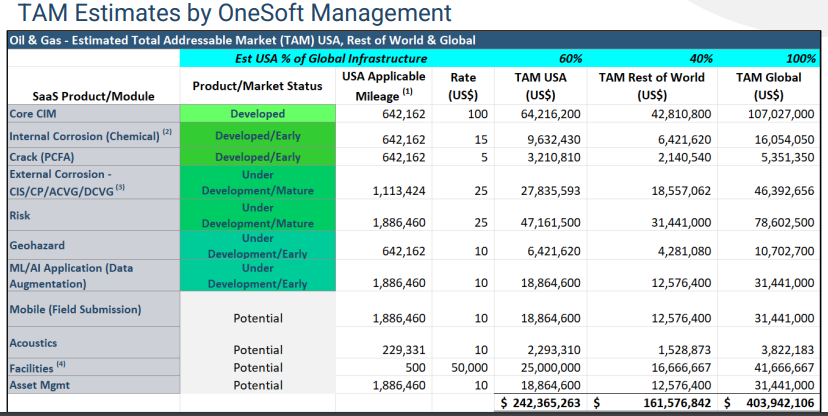Select Risk TAM USA value 47,161,500

pyautogui.click(x=550, y=222)
